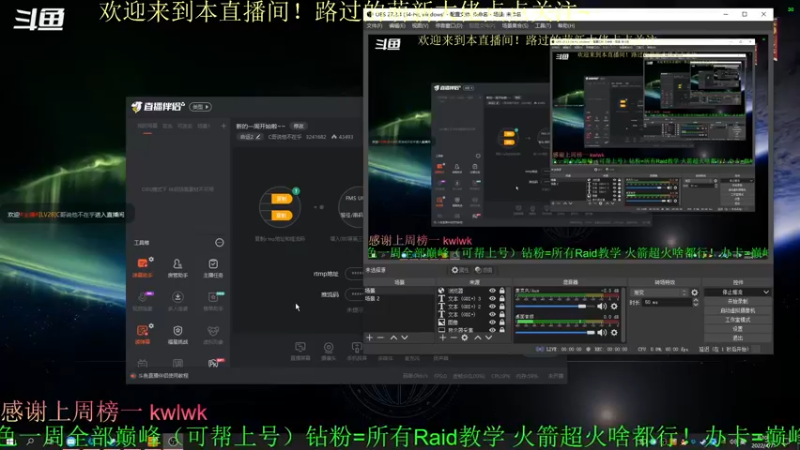Open the bear-face avatar tool in toolbox
Screen dimensions: 800x450
[213, 334]
